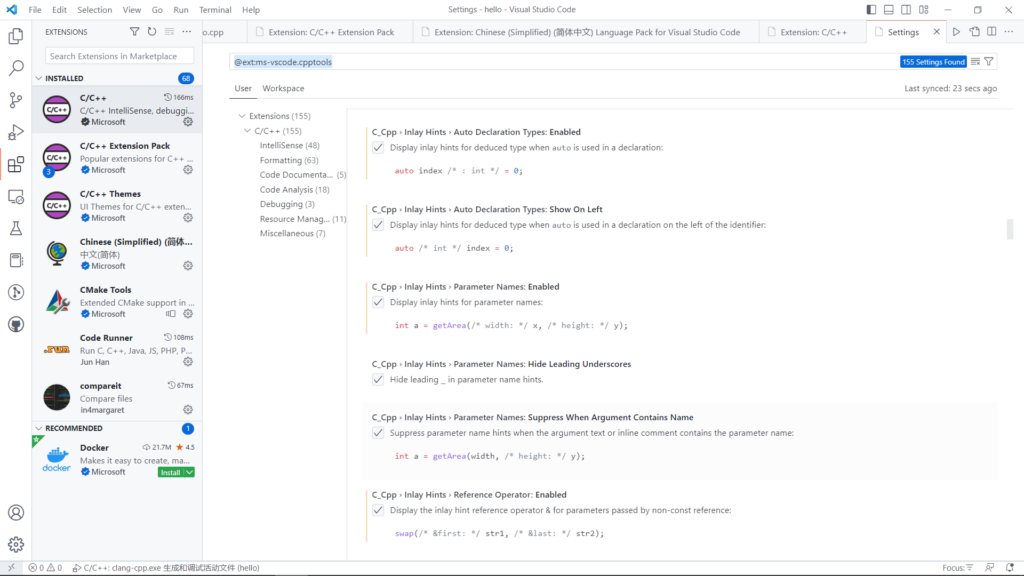Screen dimensions: 1024x576
Task: Uncheck Auto Declaration Types: Enabled checkbox
Action: click(x=378, y=147)
